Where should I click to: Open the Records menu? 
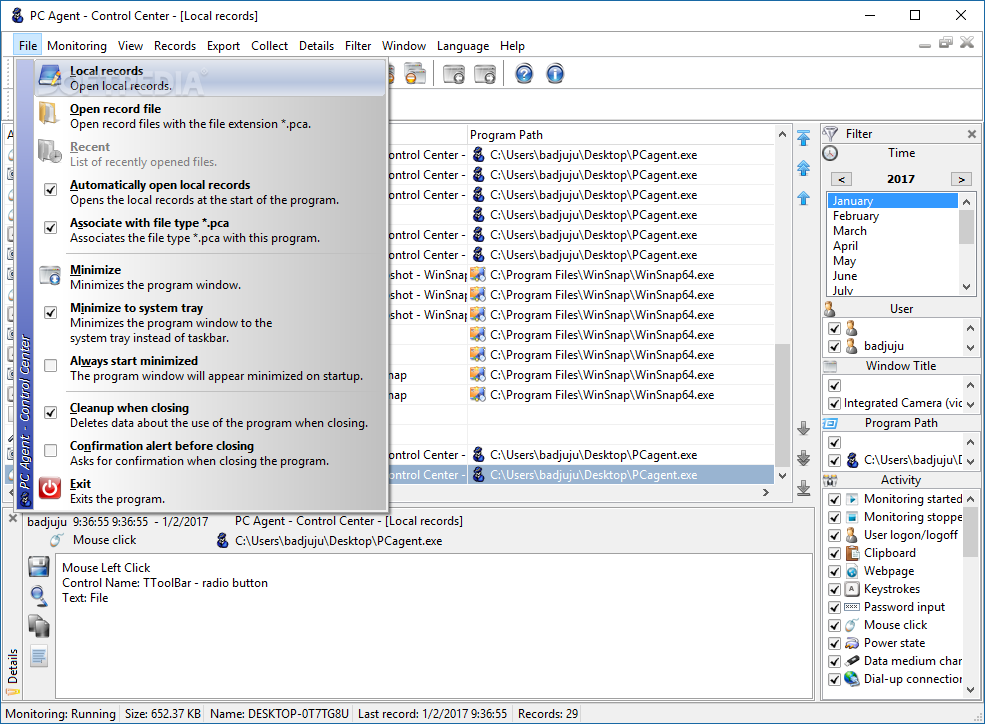click(175, 46)
